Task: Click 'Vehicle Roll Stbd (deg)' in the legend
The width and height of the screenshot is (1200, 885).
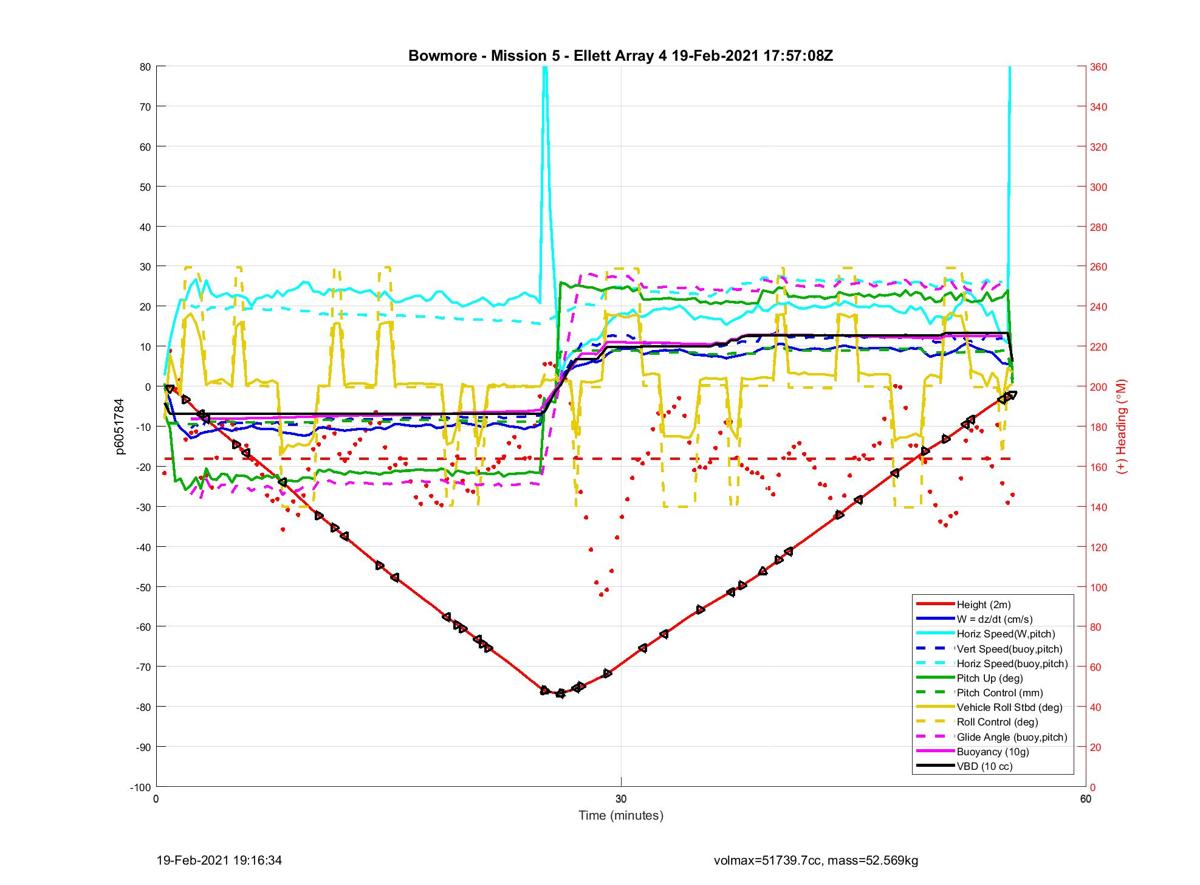Action: [1010, 708]
